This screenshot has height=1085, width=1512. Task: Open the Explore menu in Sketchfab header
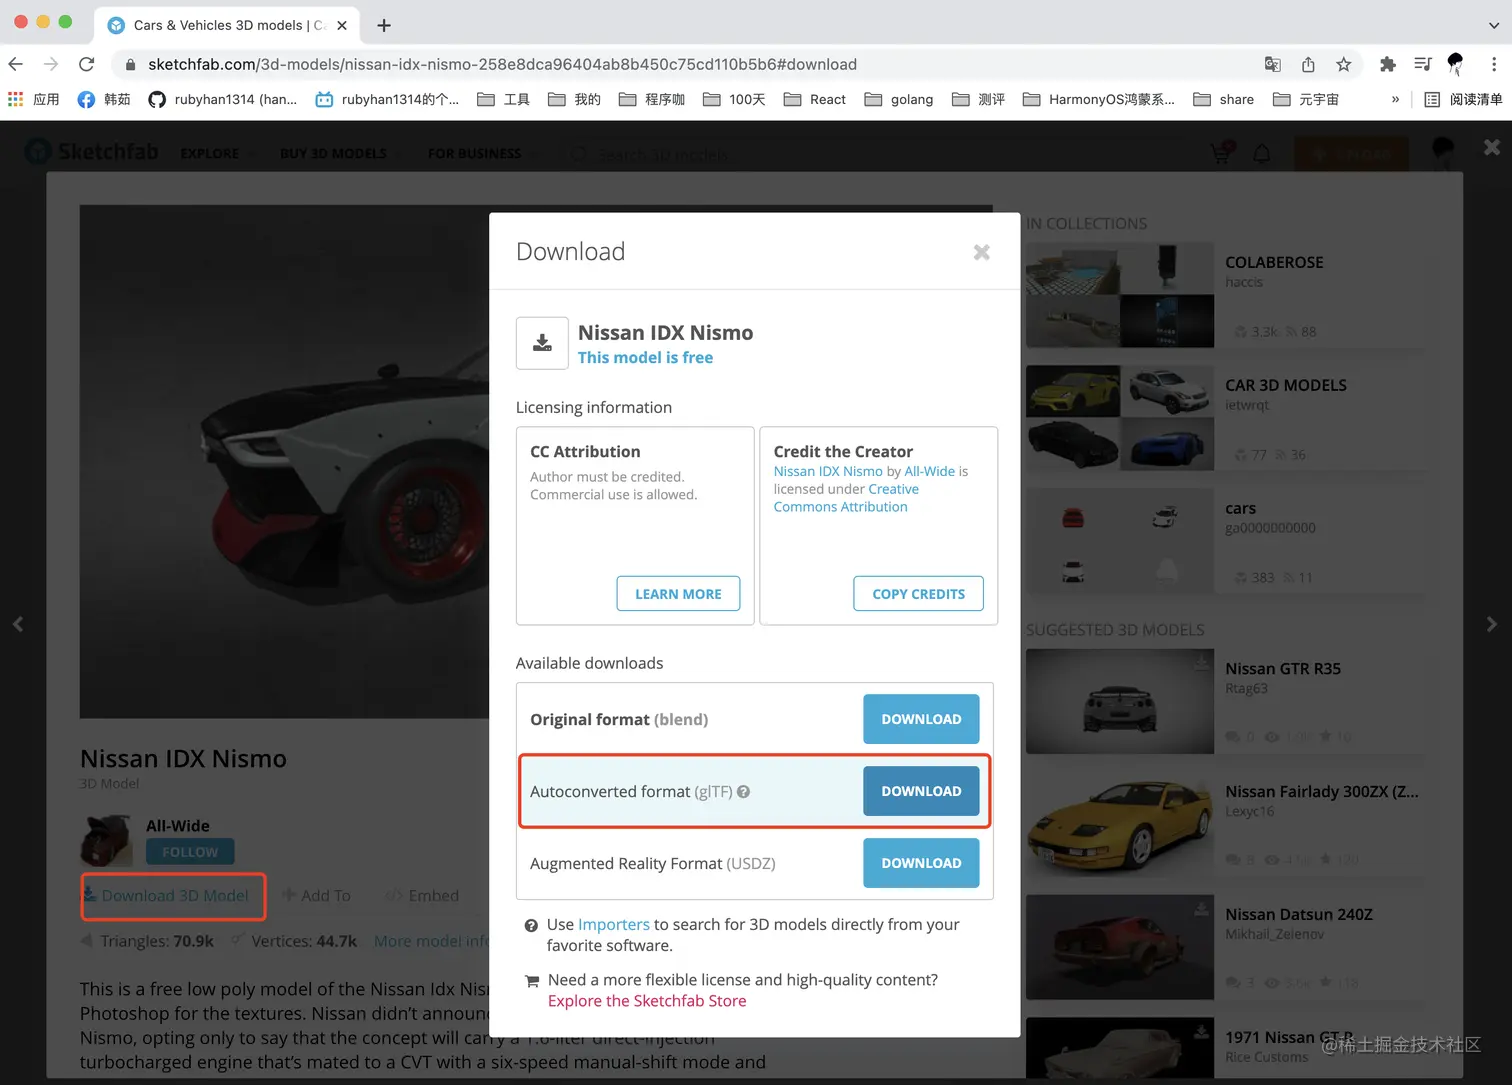217,154
